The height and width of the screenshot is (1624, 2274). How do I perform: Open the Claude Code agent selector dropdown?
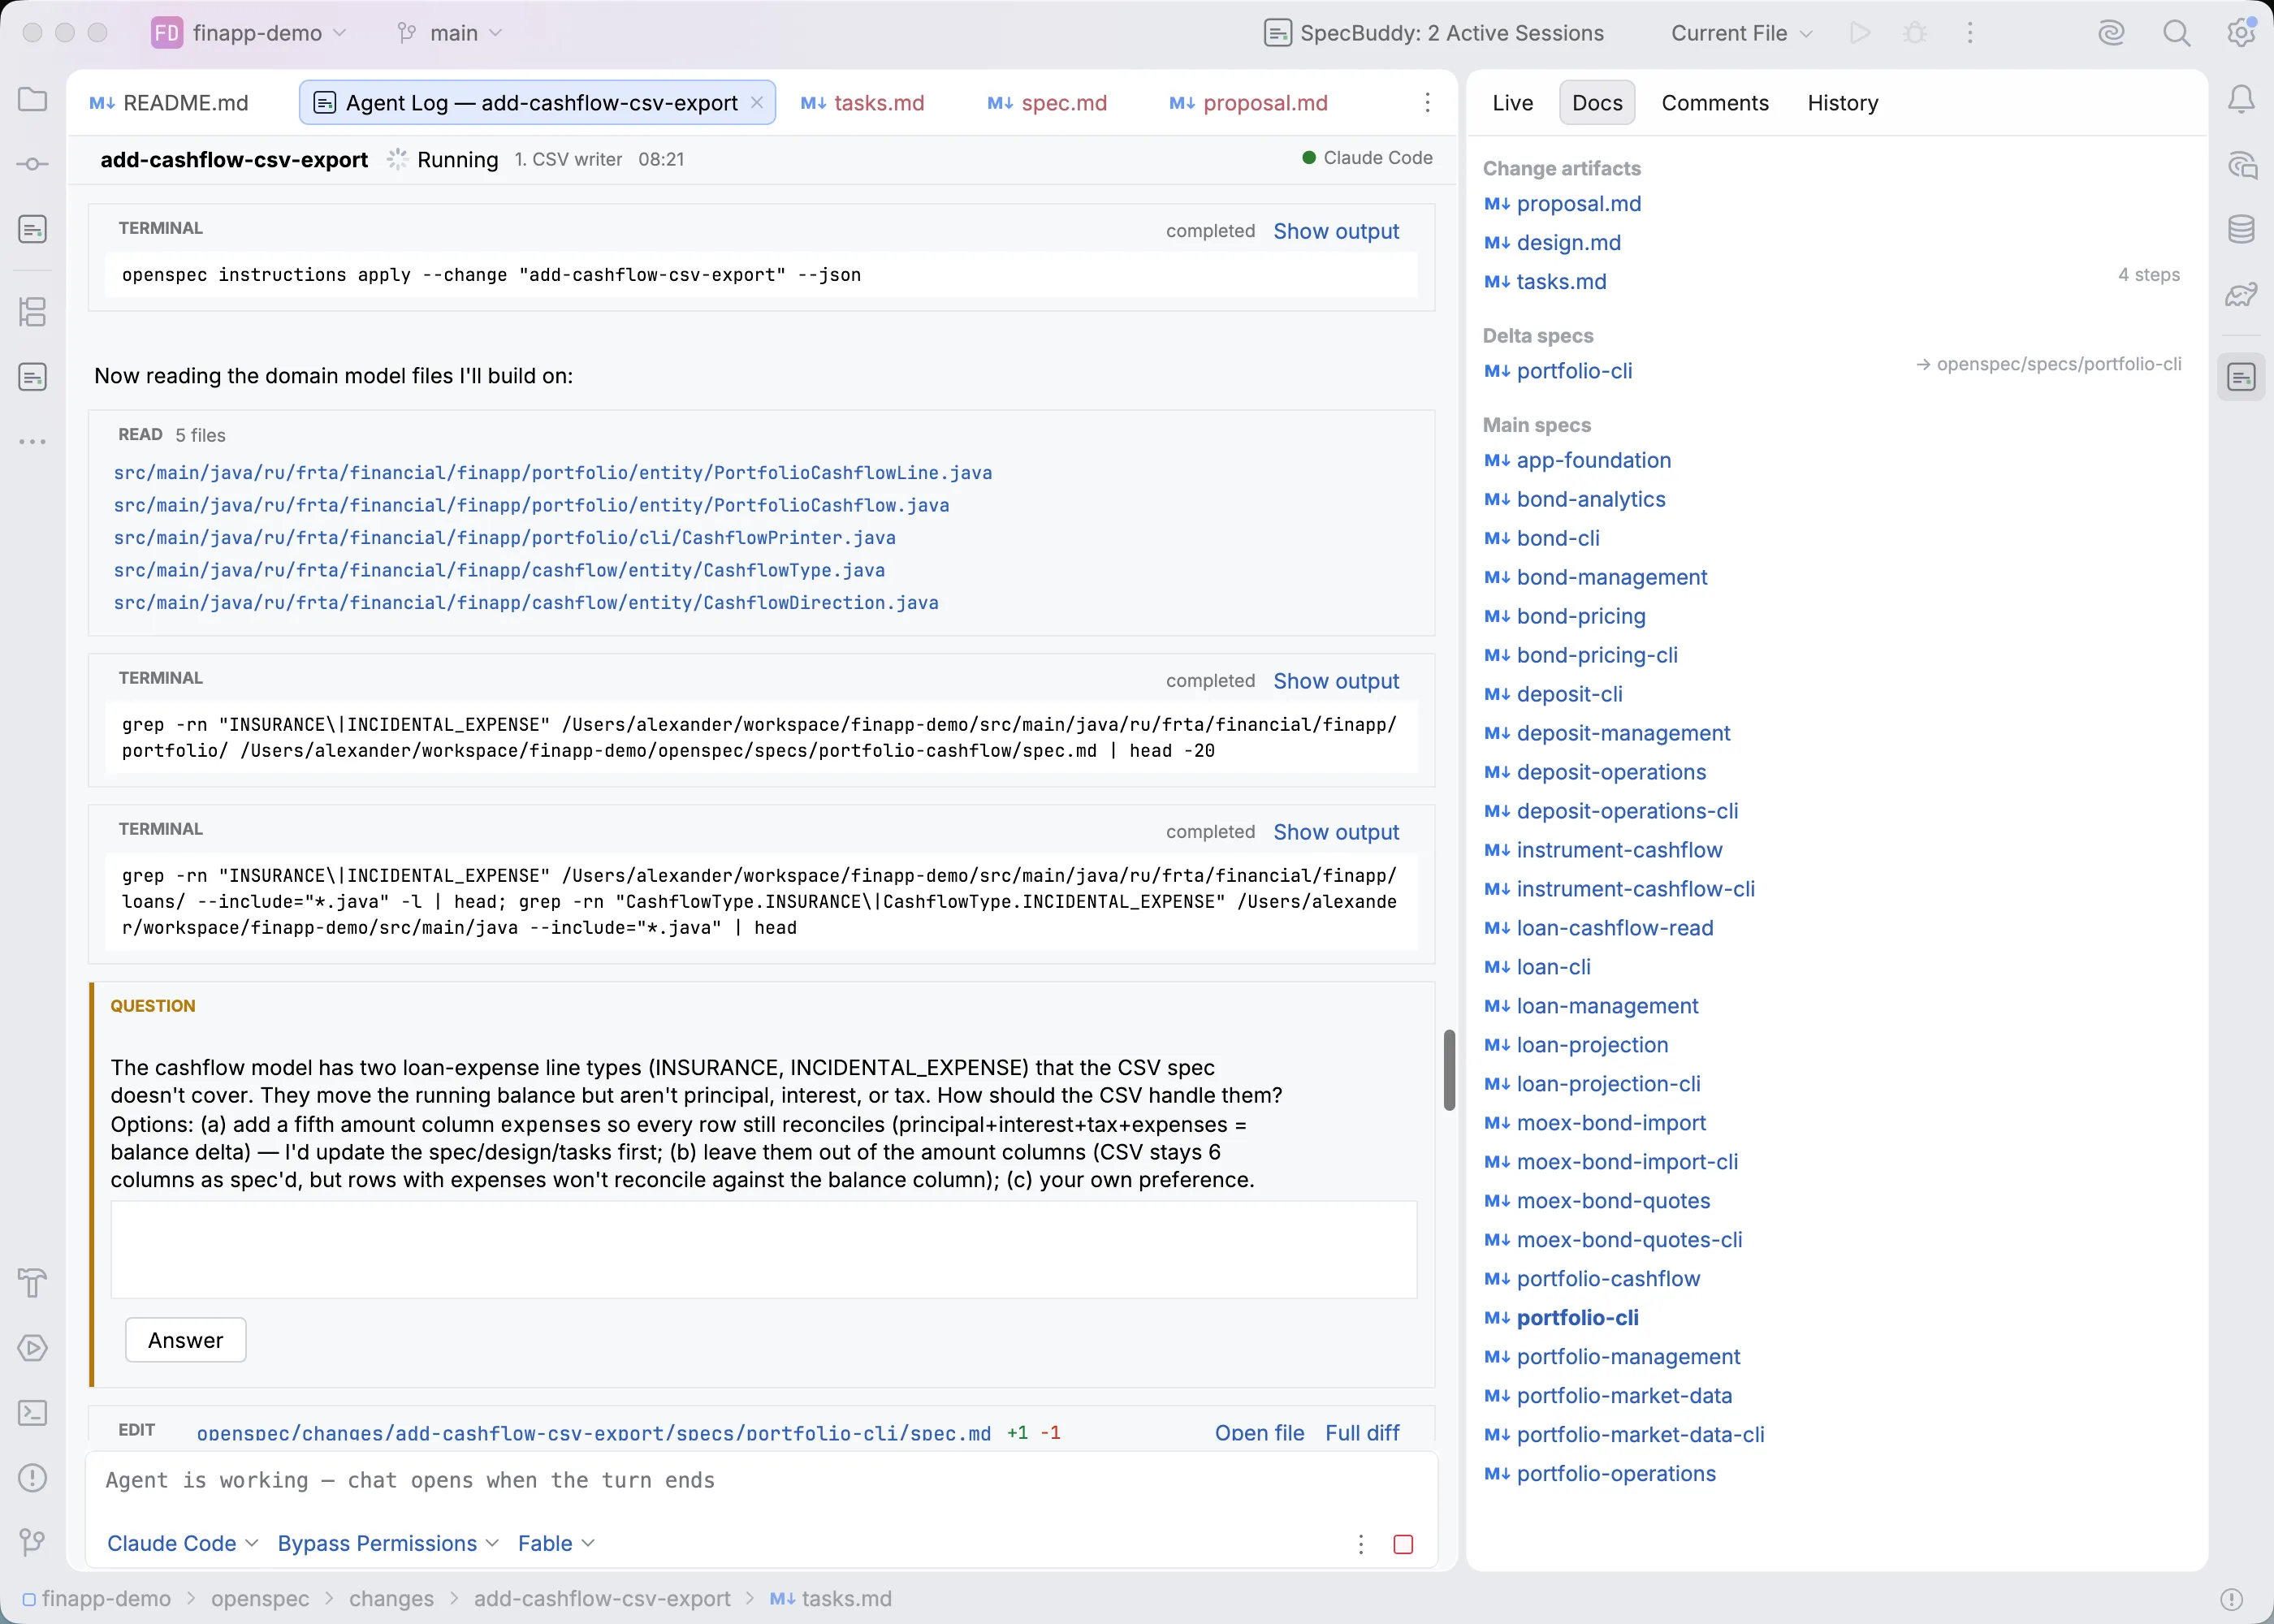tap(183, 1543)
